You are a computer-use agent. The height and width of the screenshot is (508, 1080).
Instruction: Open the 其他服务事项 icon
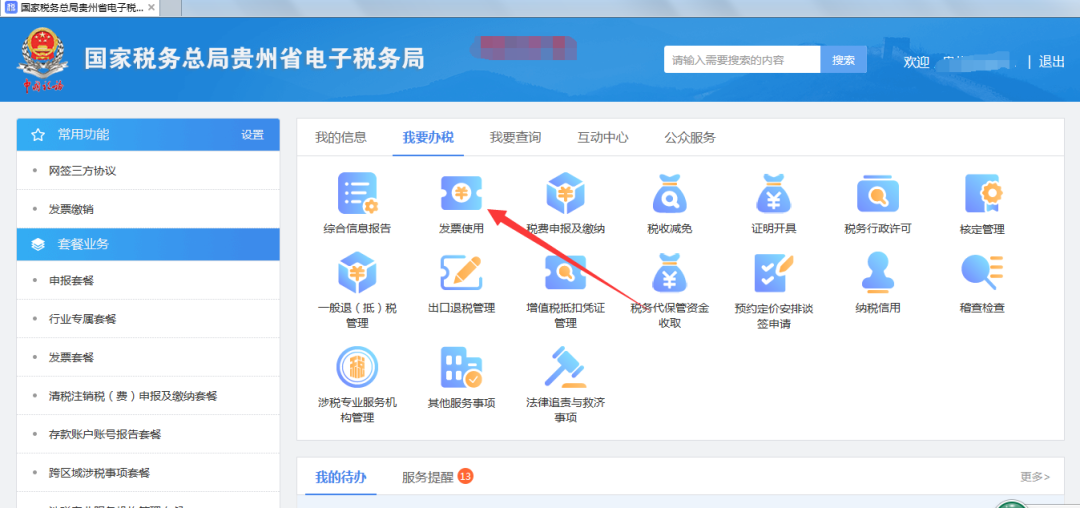461,368
